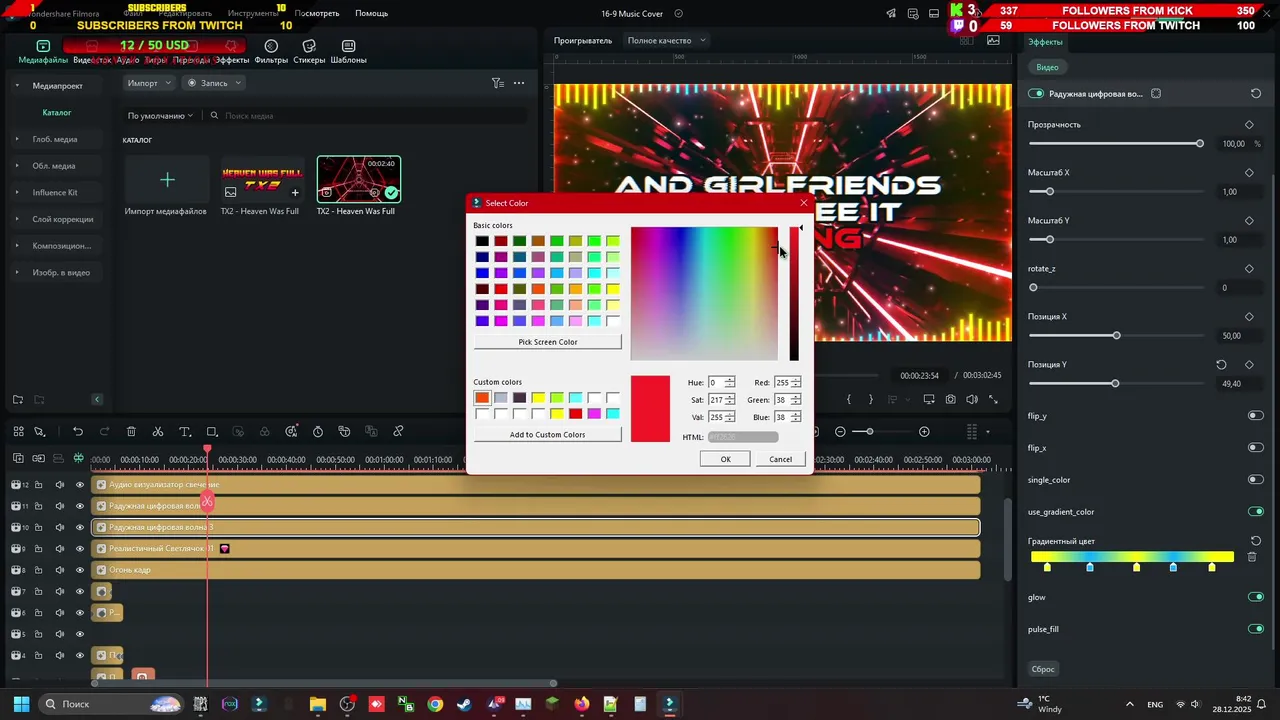1280x720 pixels.
Task: Select the Видео sub-tab
Action: [x=1047, y=67]
